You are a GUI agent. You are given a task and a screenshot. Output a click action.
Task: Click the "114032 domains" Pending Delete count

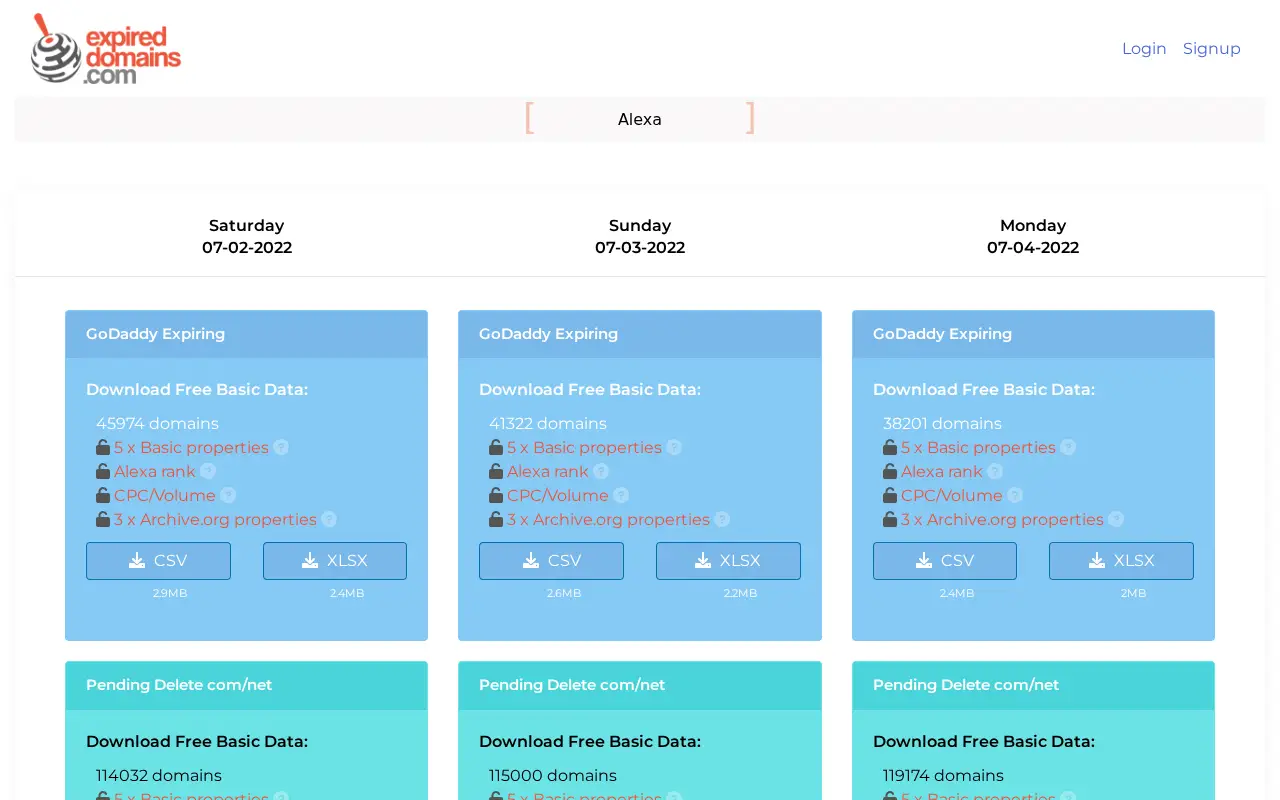[159, 775]
